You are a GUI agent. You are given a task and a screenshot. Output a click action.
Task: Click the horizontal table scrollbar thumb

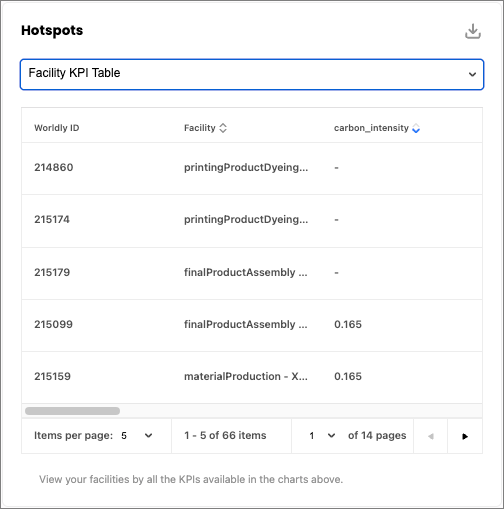[72, 411]
